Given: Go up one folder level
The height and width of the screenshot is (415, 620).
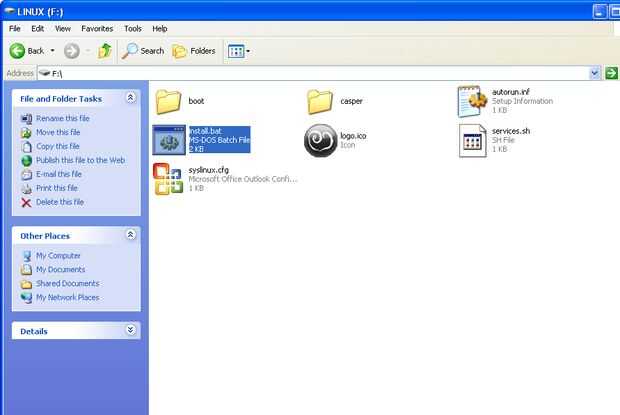Looking at the screenshot, I should 105,51.
